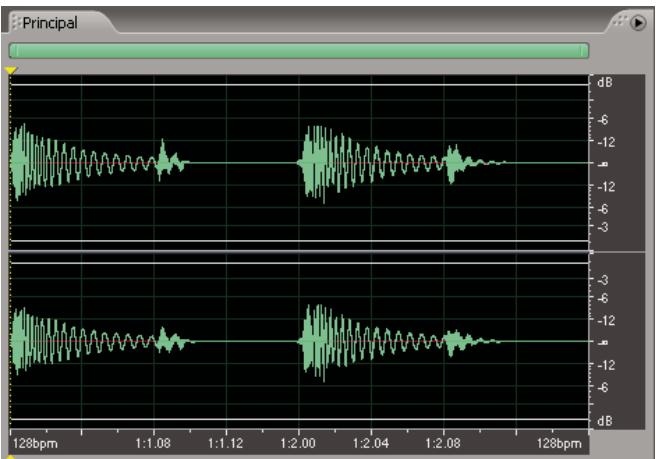656x459 pixels.
Task: Click the 1:1.08 mark on the time ruler
Action: click(153, 443)
